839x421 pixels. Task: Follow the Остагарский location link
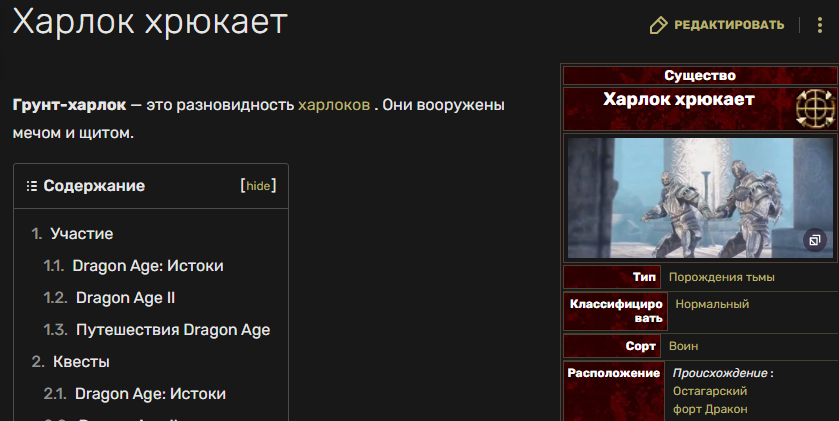(x=710, y=391)
